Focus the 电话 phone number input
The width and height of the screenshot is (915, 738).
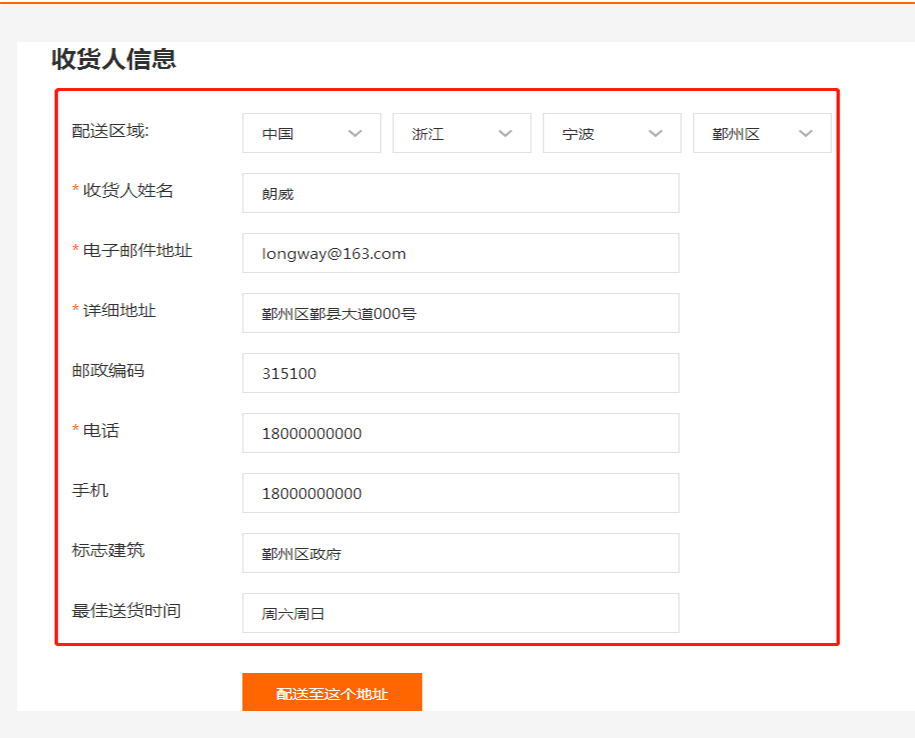[460, 433]
